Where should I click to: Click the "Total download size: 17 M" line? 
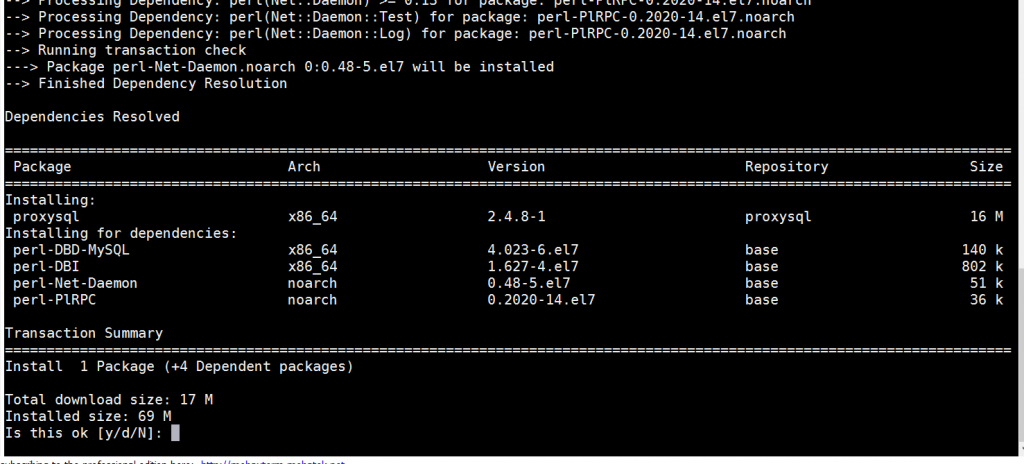109,399
